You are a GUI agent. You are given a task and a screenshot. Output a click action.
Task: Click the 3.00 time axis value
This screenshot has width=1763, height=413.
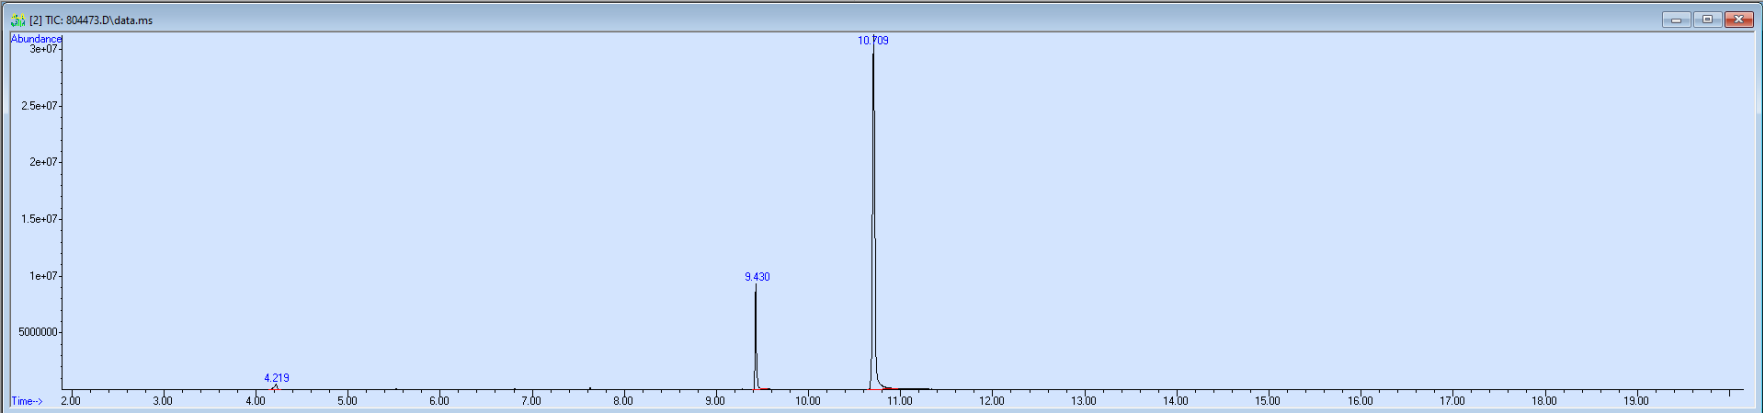(162, 401)
